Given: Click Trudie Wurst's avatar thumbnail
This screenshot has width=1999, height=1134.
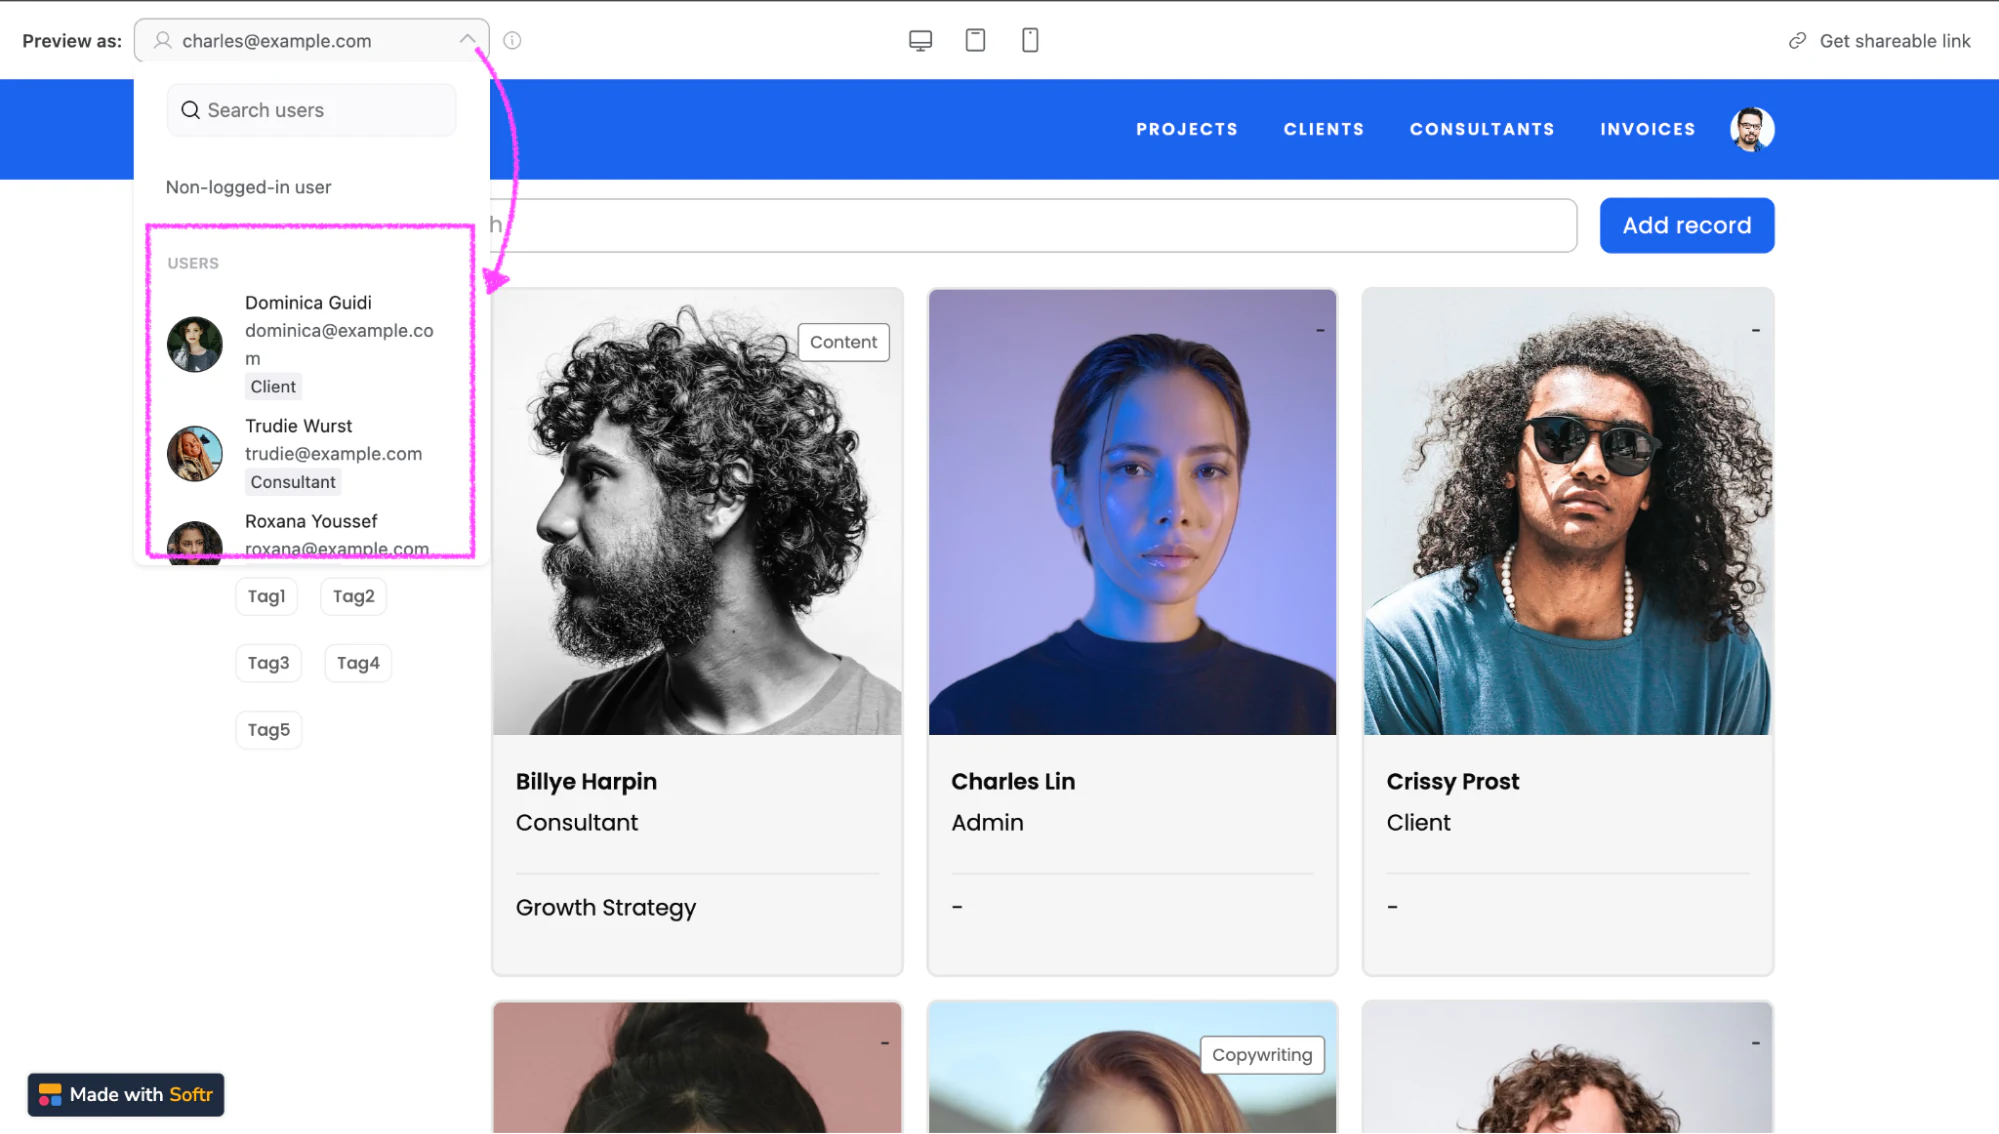Looking at the screenshot, I should point(195,454).
